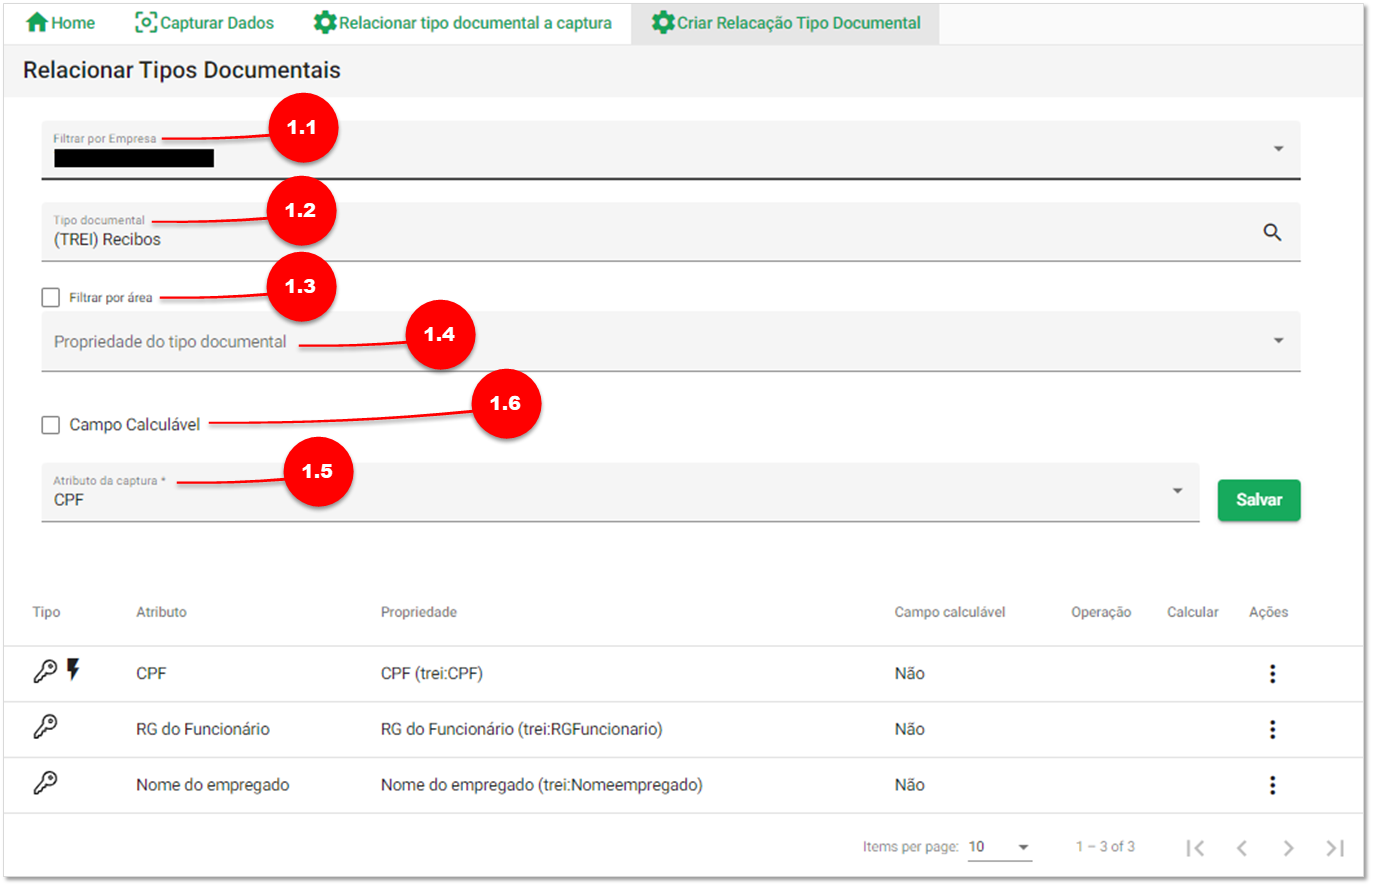This screenshot has width=1373, height=886.
Task: Open the Items per page selector
Action: point(999,847)
